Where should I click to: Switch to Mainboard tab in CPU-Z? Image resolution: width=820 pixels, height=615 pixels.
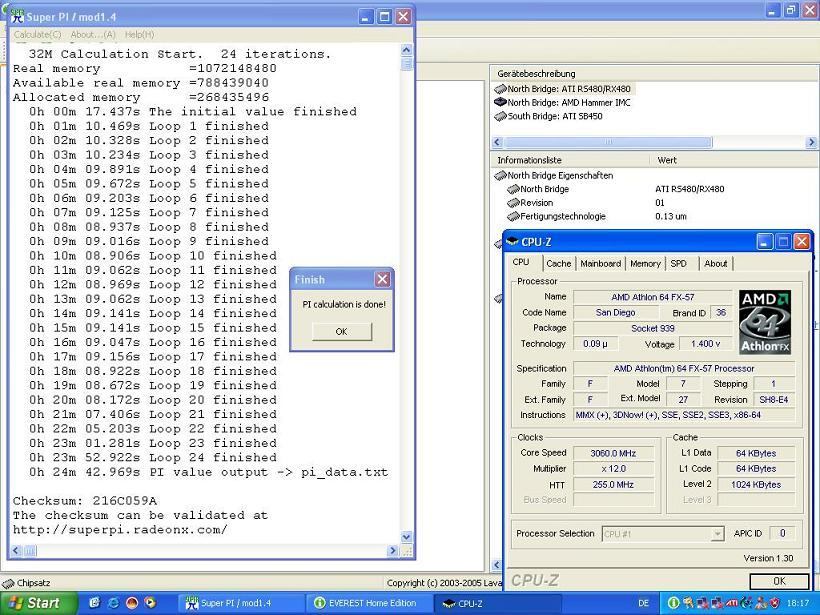pos(601,264)
